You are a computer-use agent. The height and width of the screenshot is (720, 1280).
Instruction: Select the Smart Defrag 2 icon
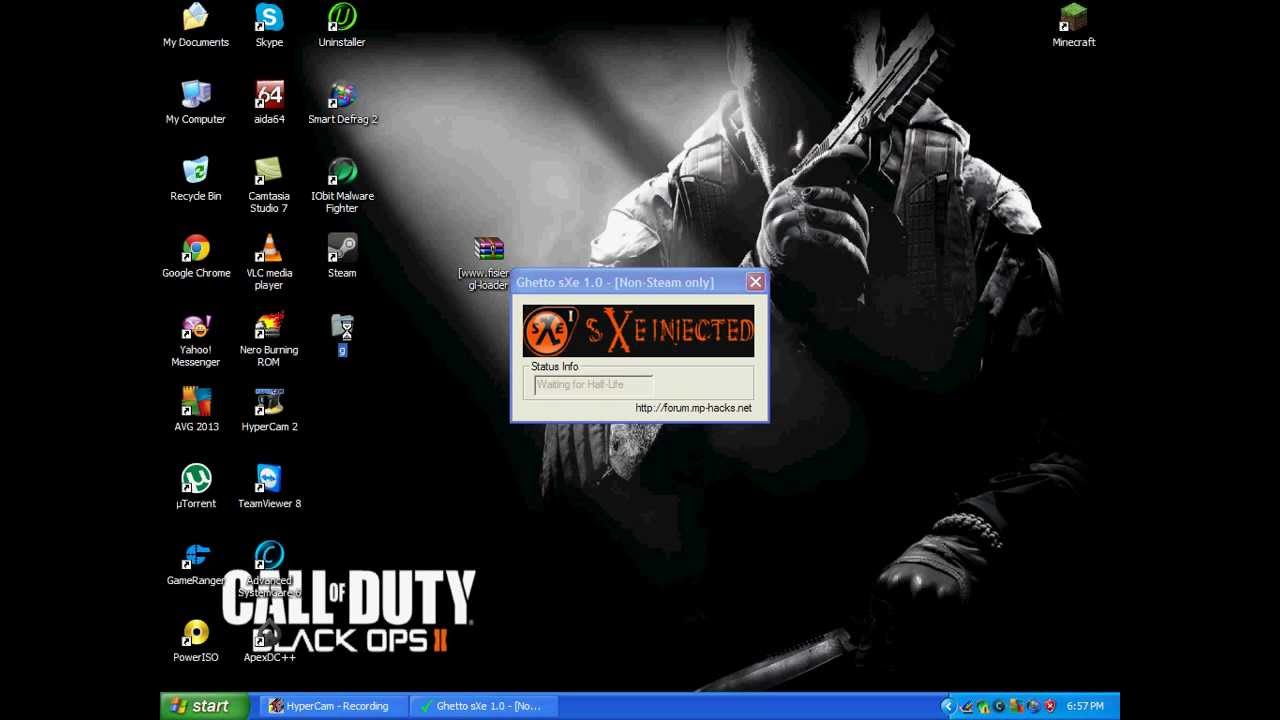tap(342, 102)
